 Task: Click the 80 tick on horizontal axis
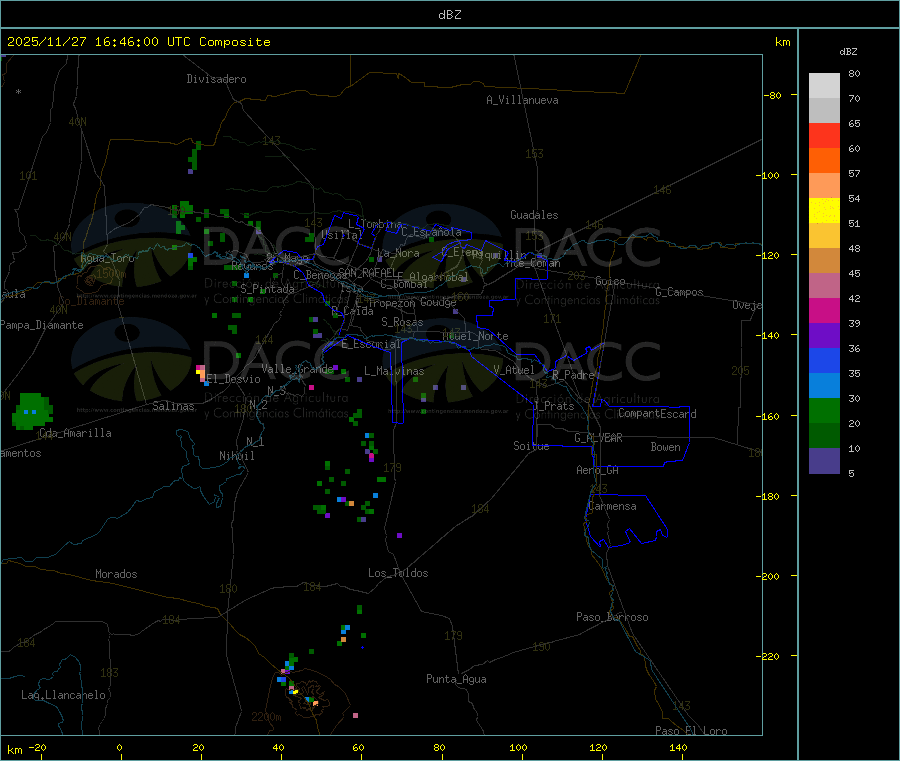[x=439, y=747]
